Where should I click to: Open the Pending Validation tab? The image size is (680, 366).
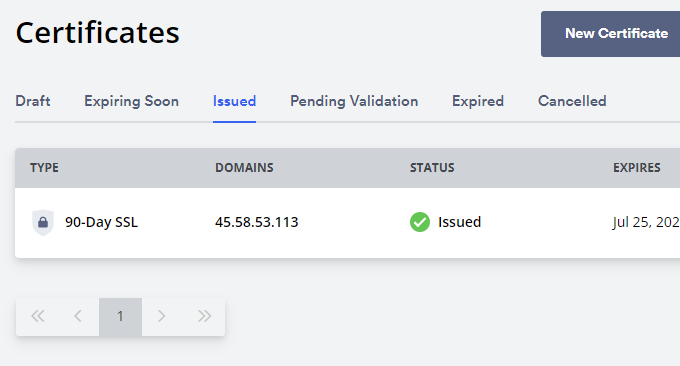[x=354, y=101]
